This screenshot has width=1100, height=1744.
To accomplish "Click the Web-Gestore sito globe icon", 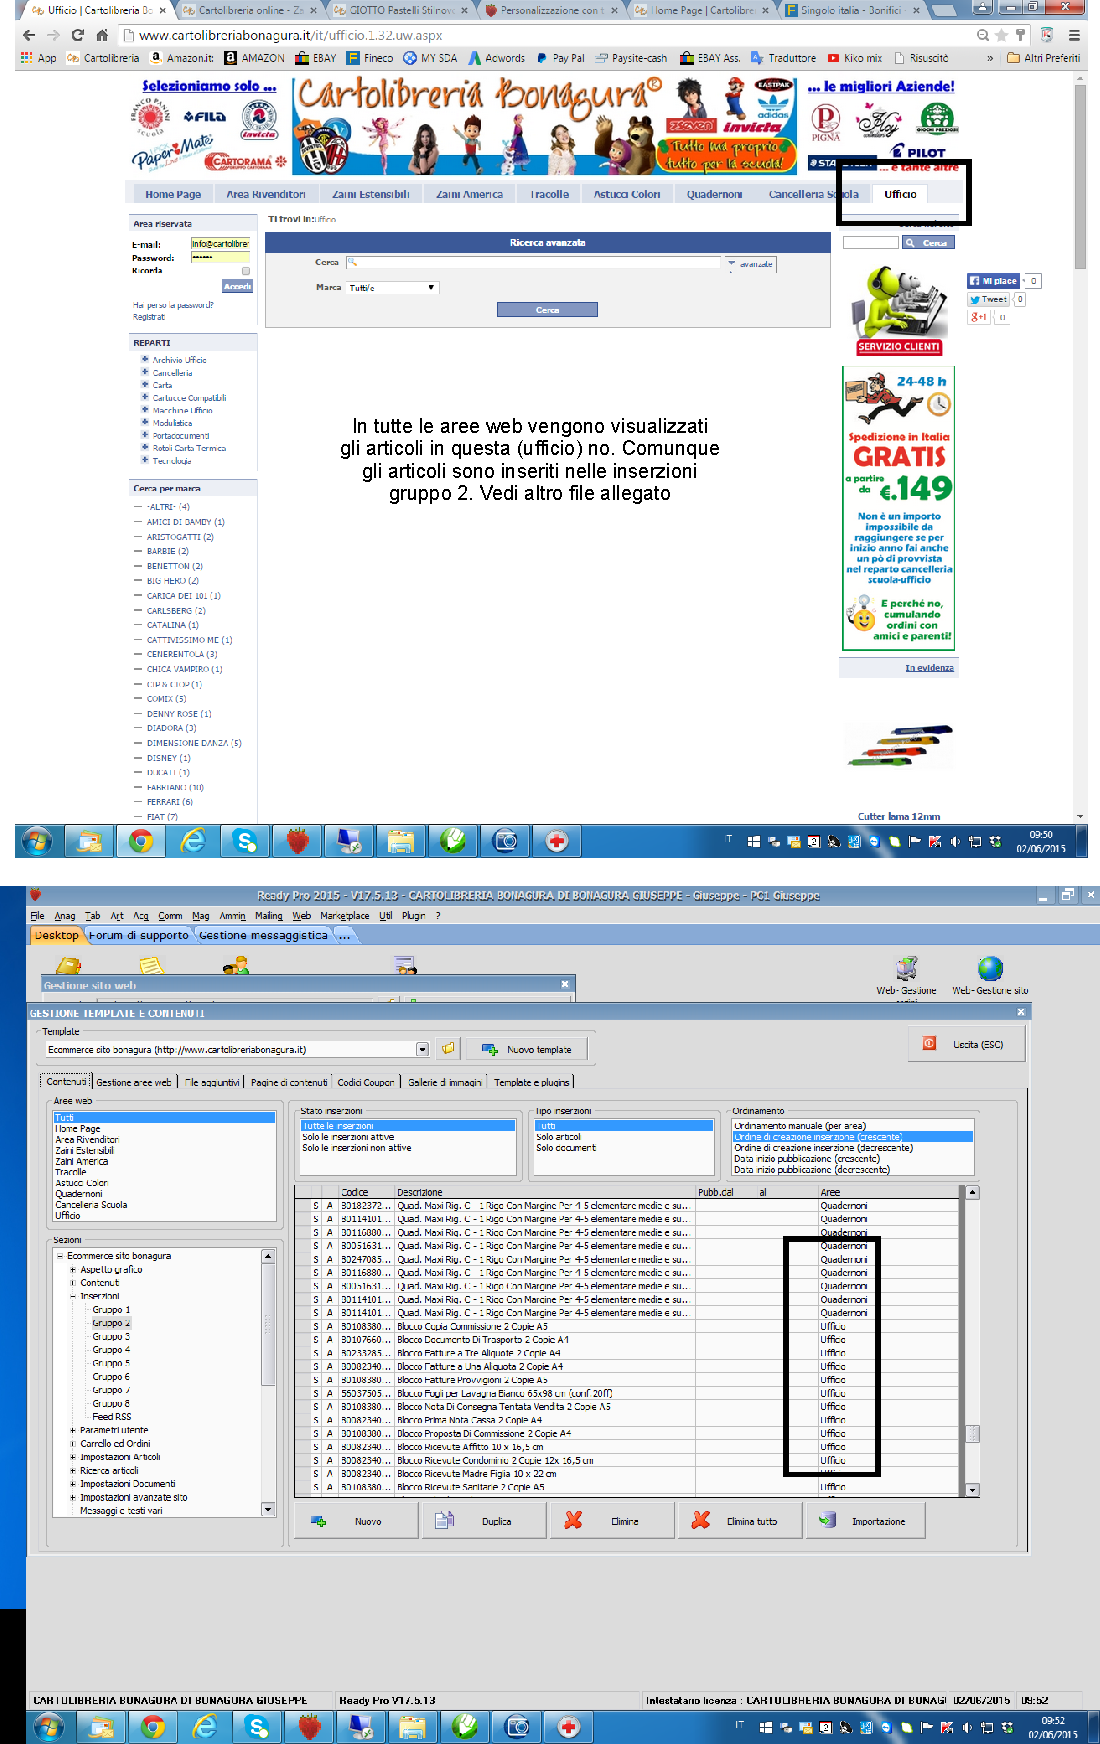I will coord(990,975).
